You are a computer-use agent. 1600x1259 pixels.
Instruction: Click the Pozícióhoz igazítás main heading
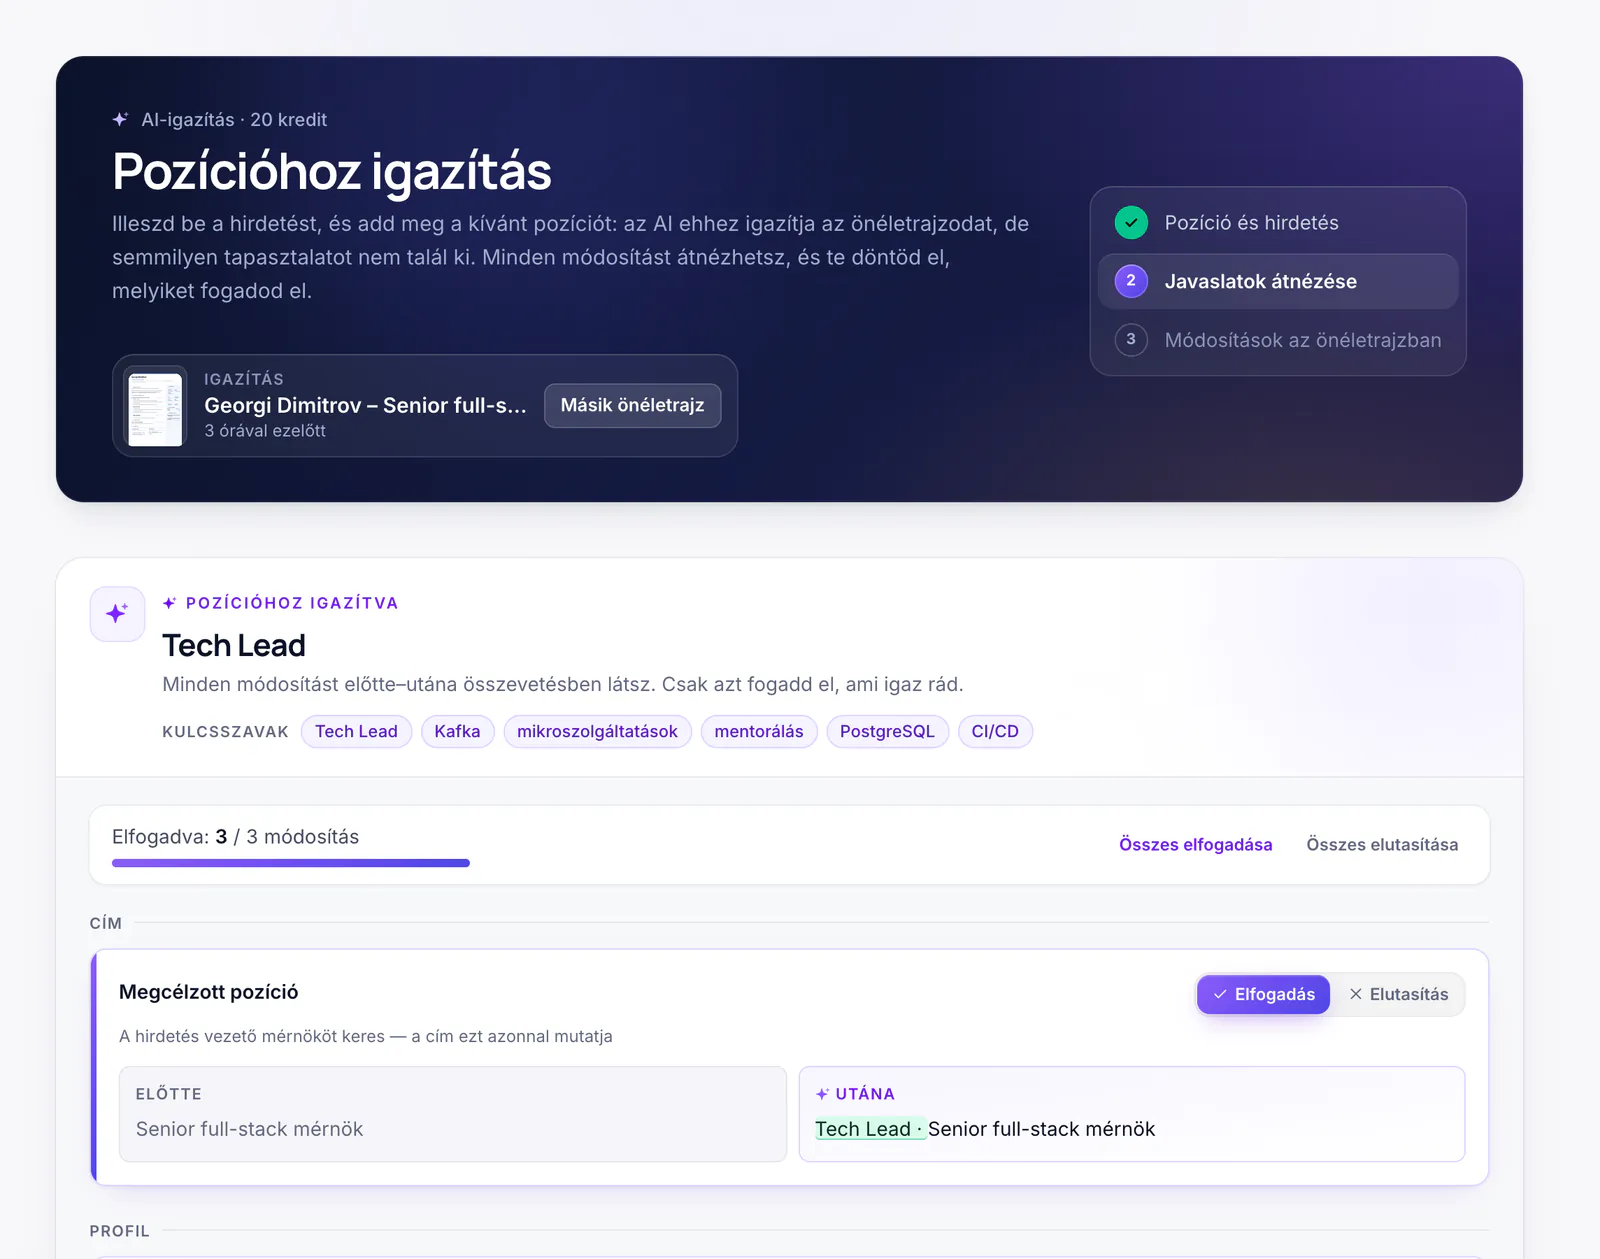coord(332,171)
